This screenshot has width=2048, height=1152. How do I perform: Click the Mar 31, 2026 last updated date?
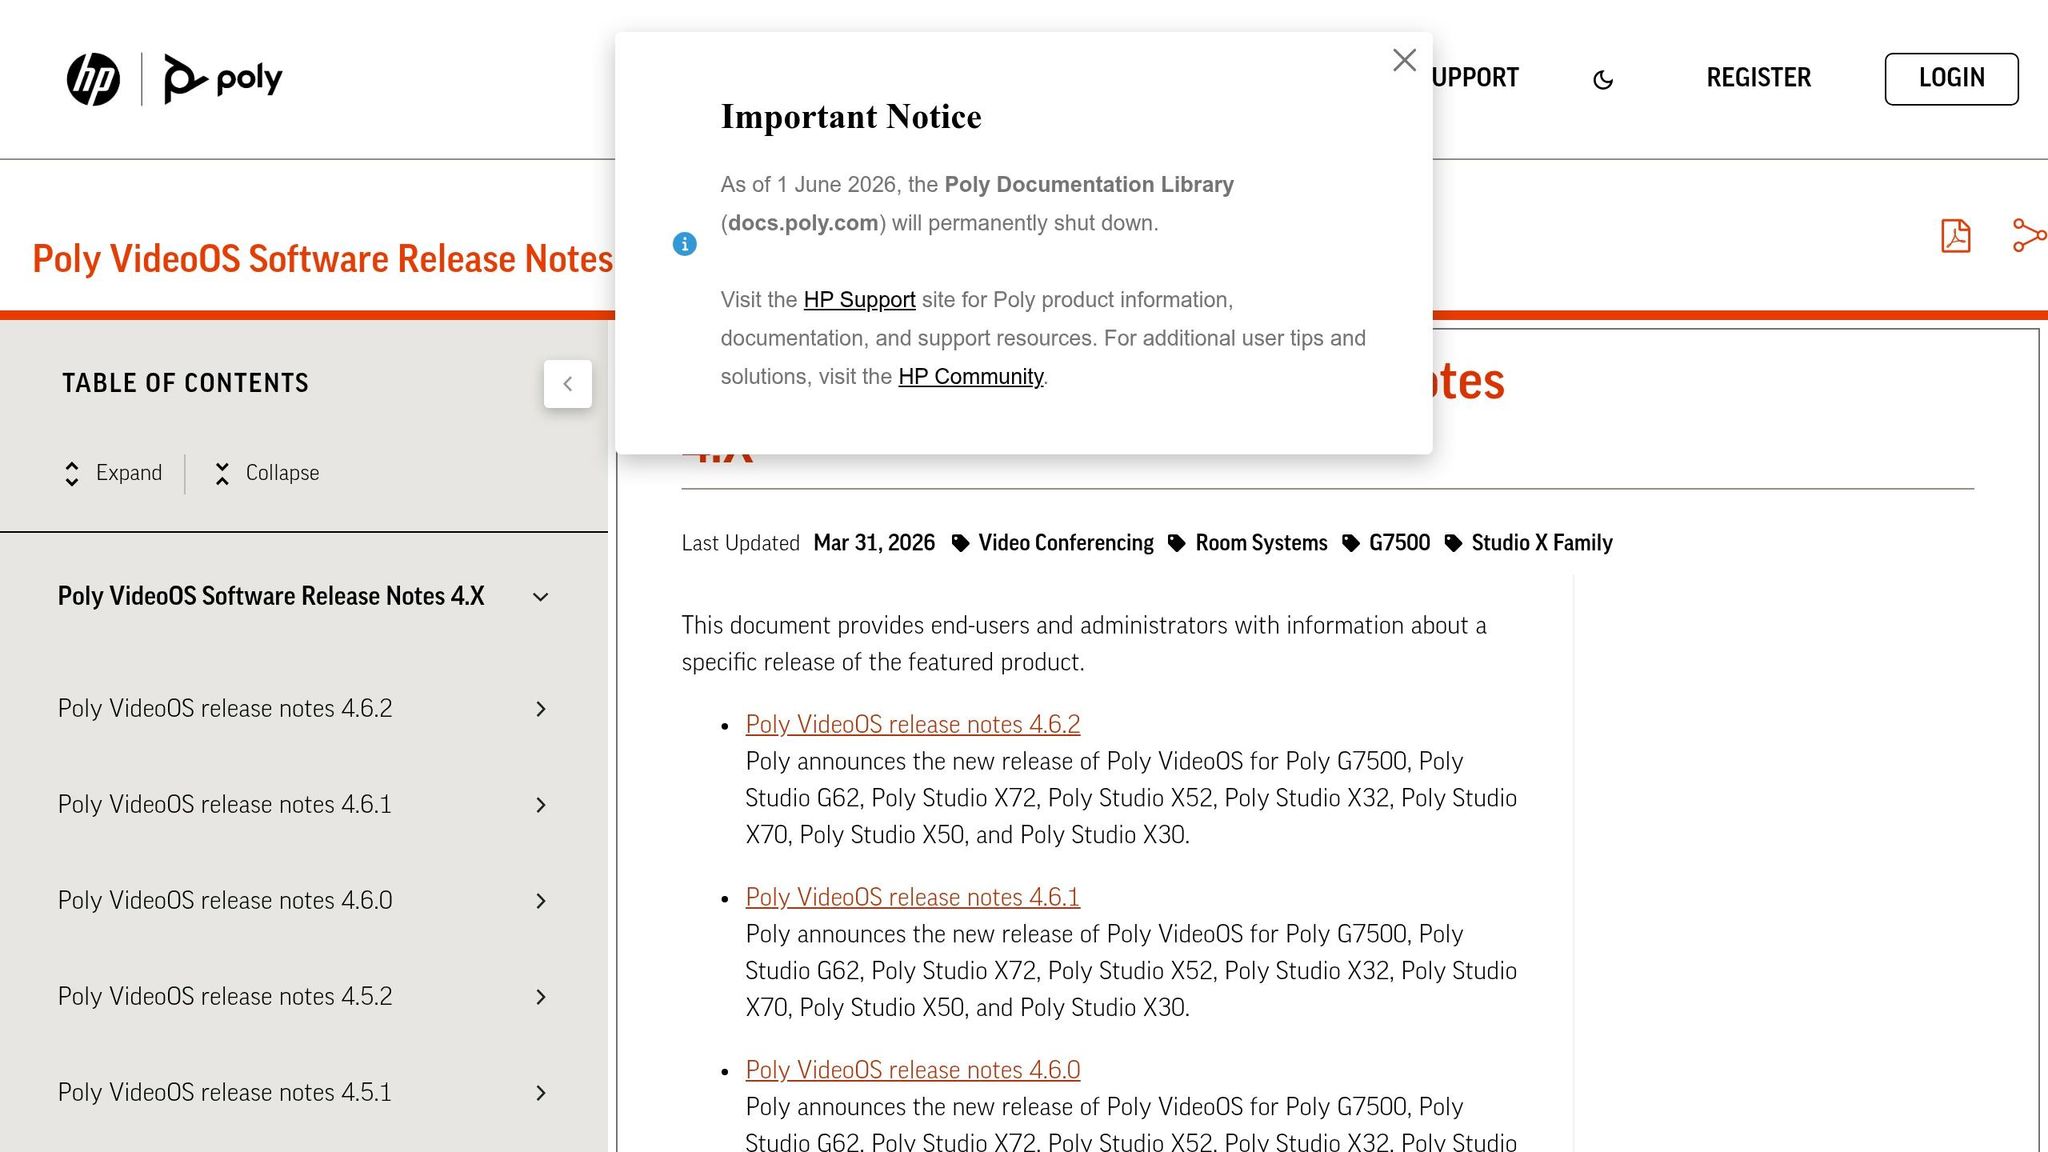pyautogui.click(x=874, y=543)
